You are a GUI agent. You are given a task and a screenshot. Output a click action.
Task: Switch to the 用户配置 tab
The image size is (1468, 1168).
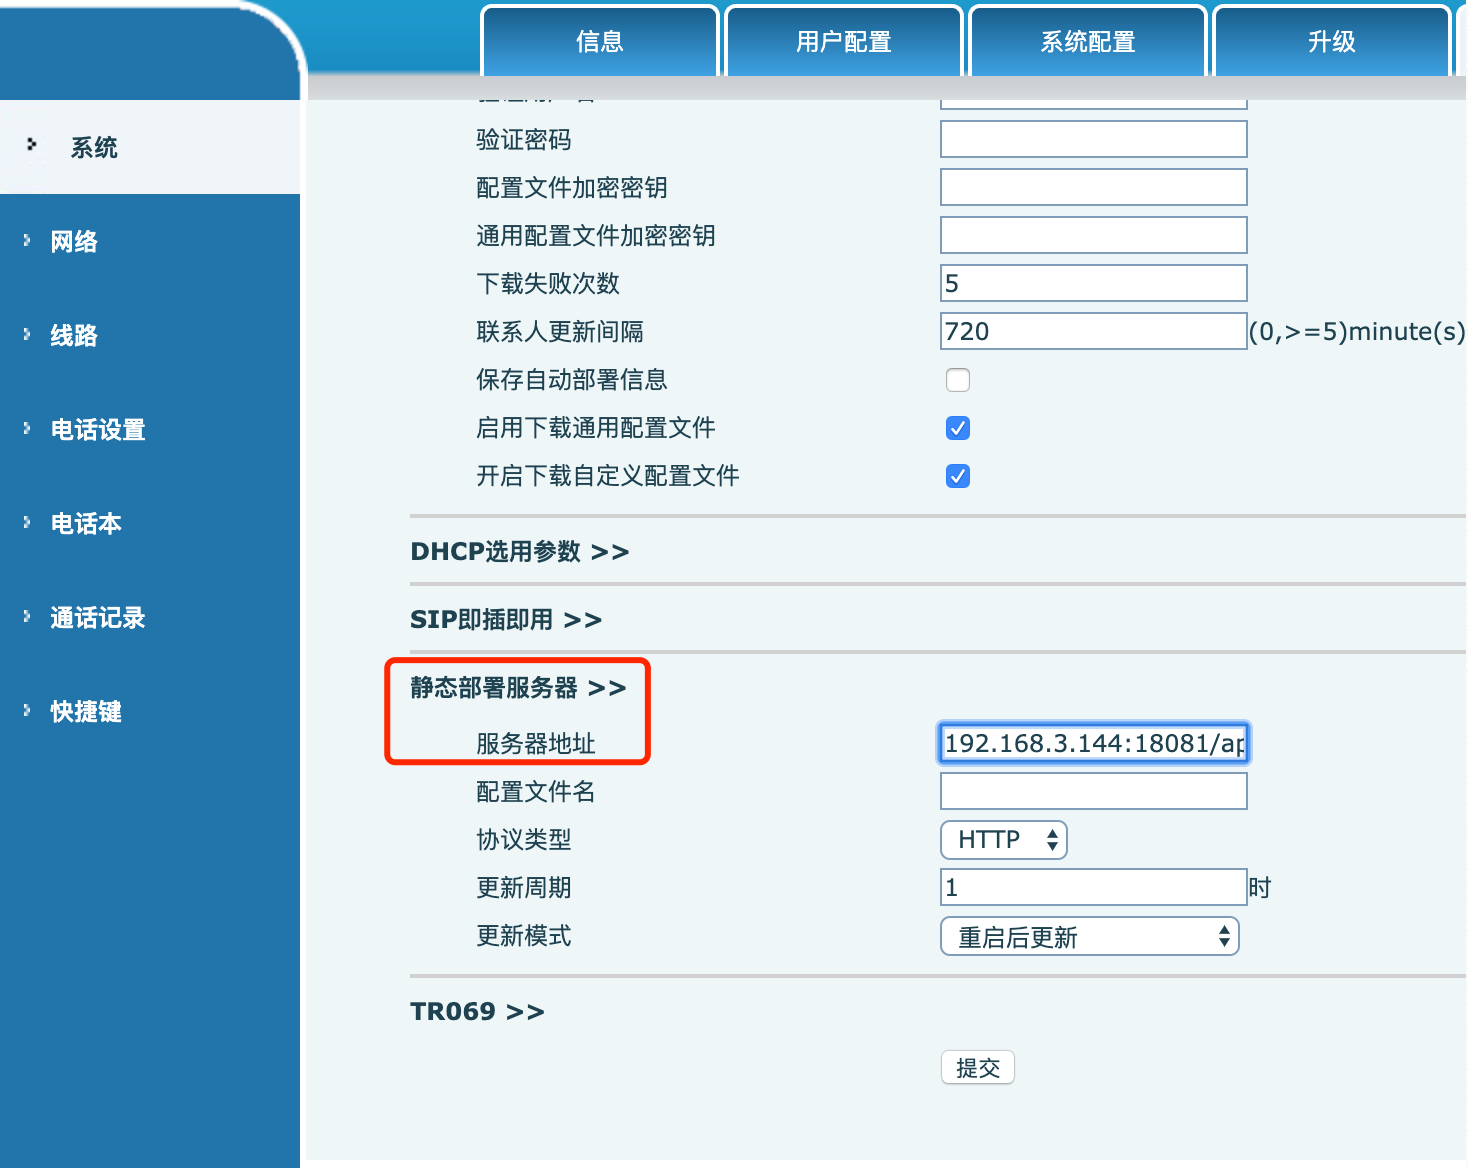[x=844, y=41]
